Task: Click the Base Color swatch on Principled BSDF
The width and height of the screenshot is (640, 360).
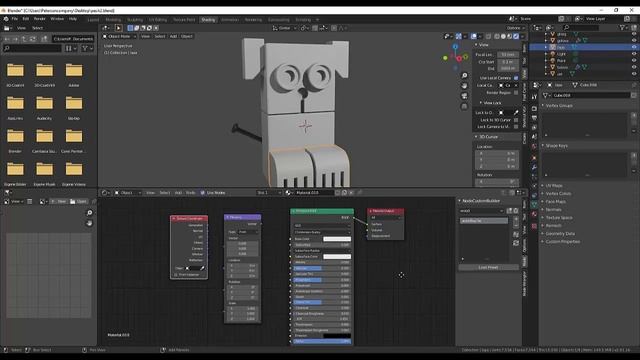Action: pyautogui.click(x=337, y=239)
